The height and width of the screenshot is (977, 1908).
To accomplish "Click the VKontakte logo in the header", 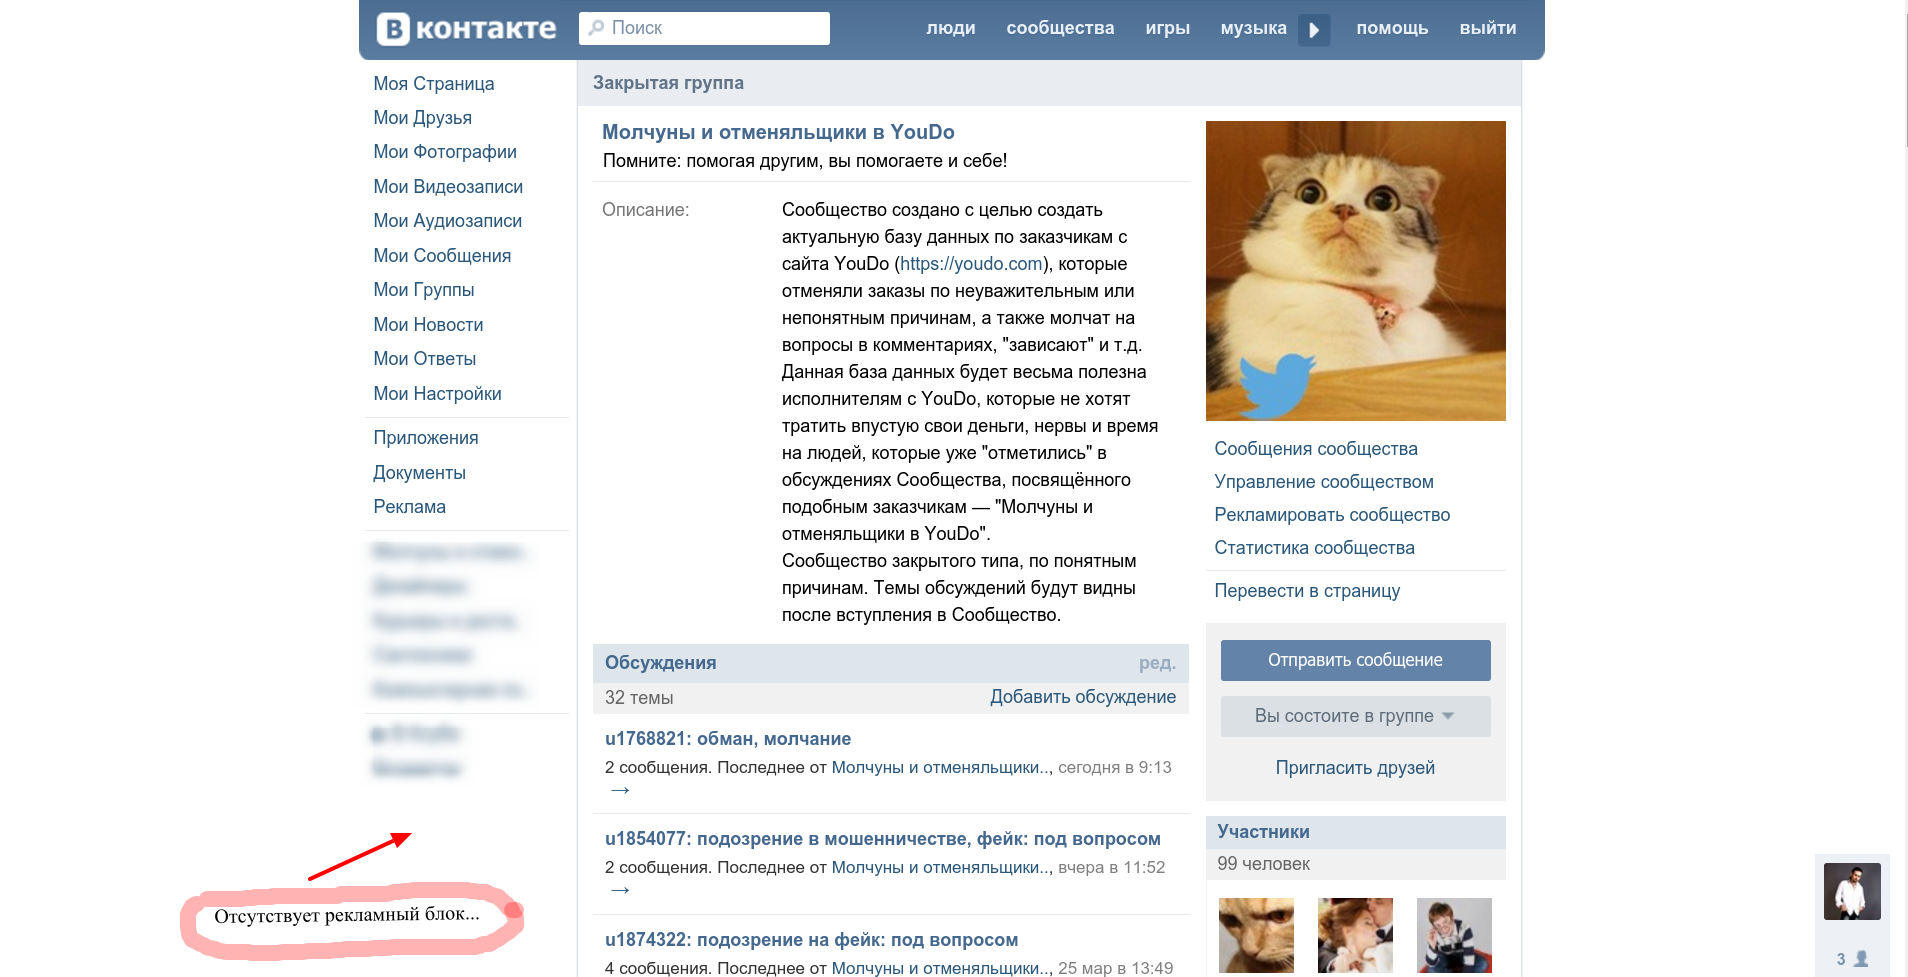I will click(466, 29).
